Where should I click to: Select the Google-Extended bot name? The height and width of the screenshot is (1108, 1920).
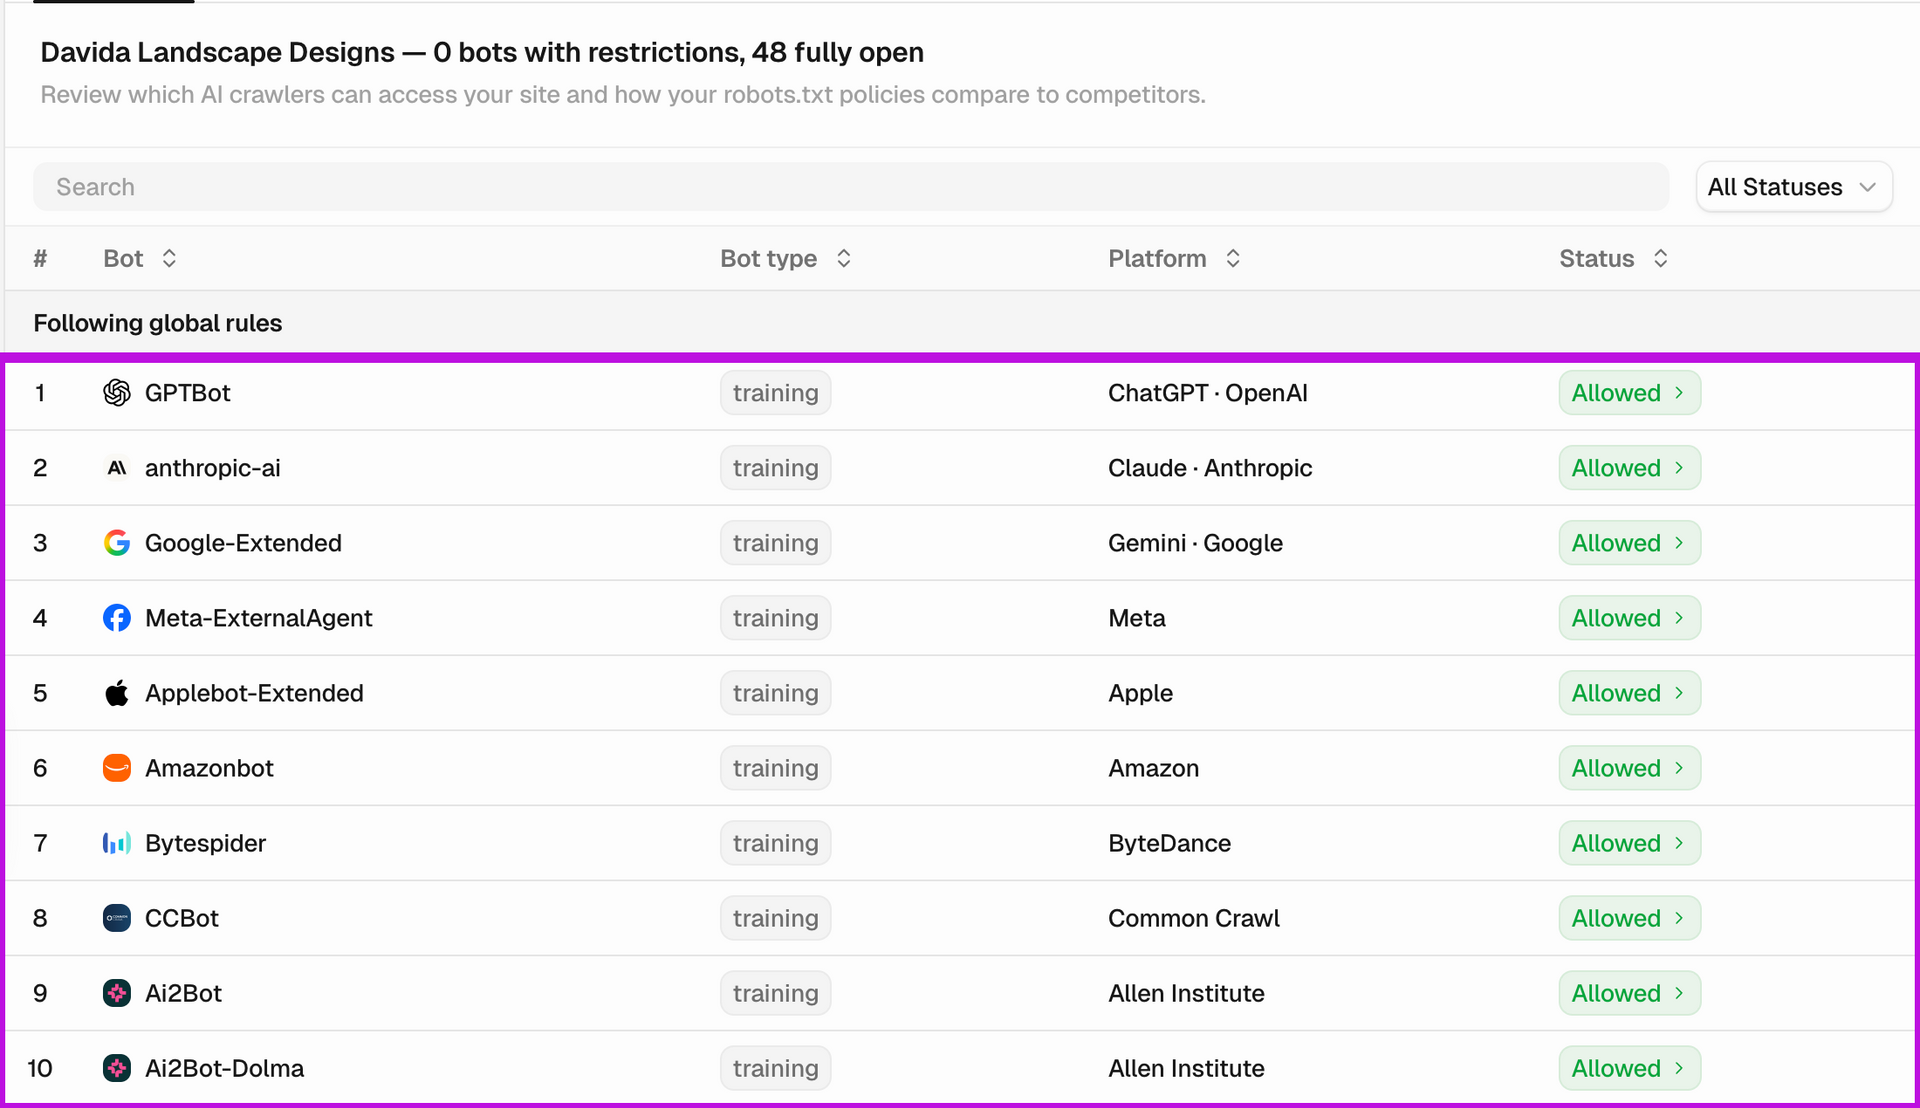coord(243,543)
